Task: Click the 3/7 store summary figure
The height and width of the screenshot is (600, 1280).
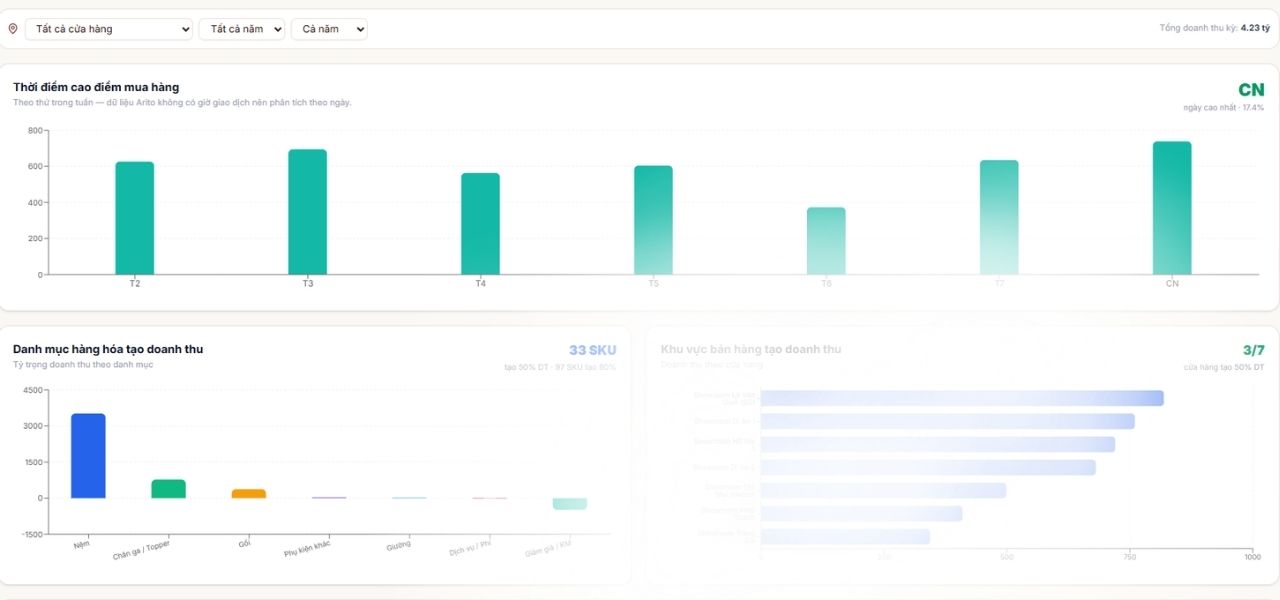Action: tap(1254, 350)
